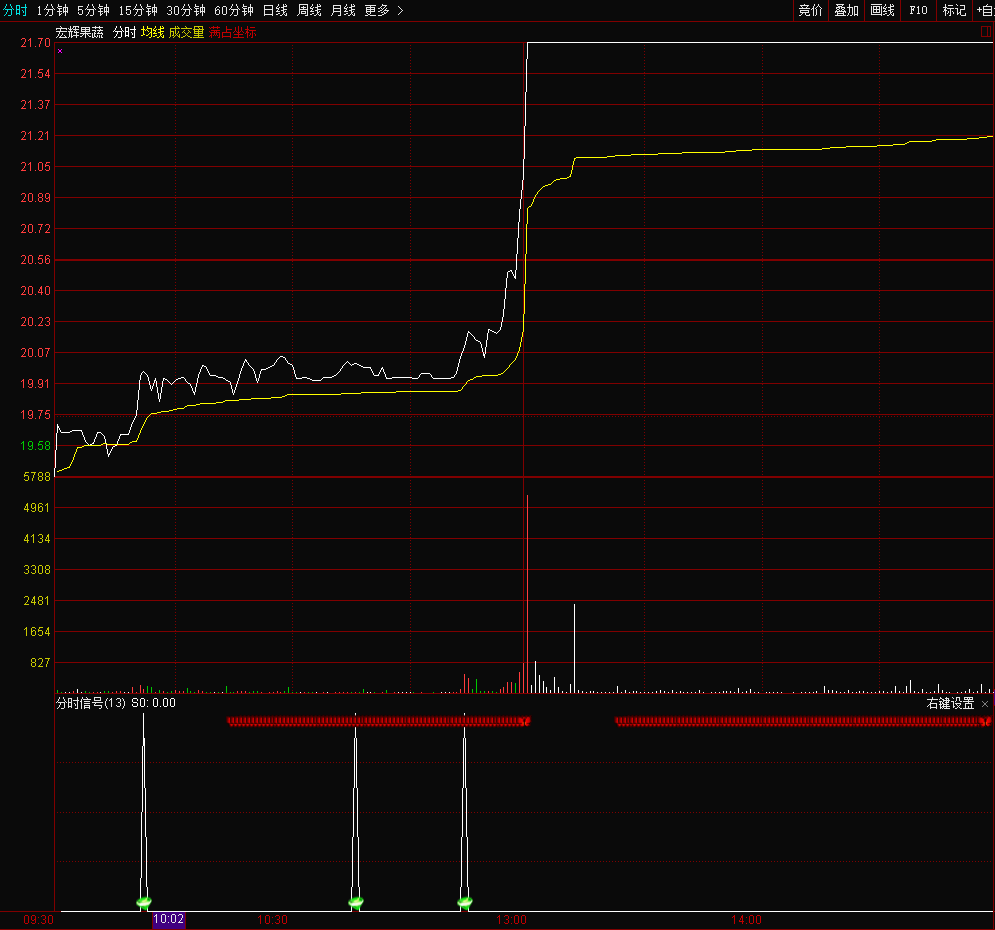Toggle the 成交量 volume legend
Screen dimensions: 995x930
pyautogui.click(x=186, y=32)
